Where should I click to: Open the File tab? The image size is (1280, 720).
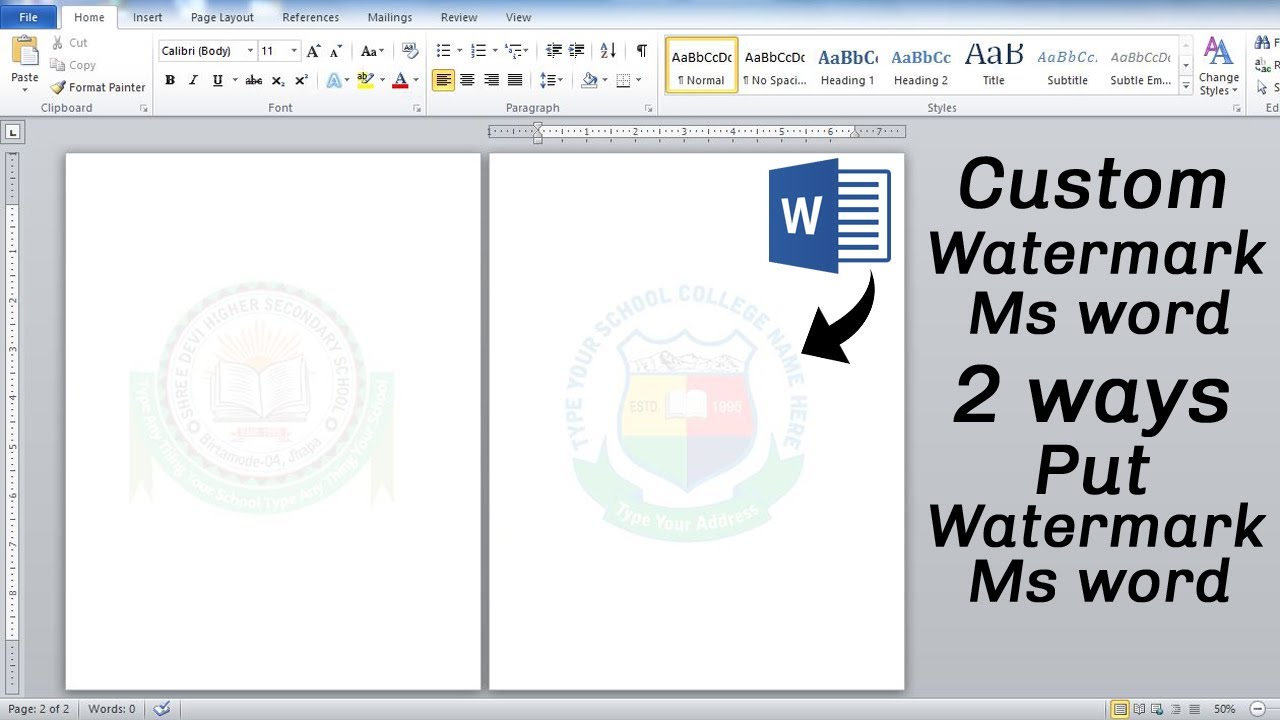[29, 17]
